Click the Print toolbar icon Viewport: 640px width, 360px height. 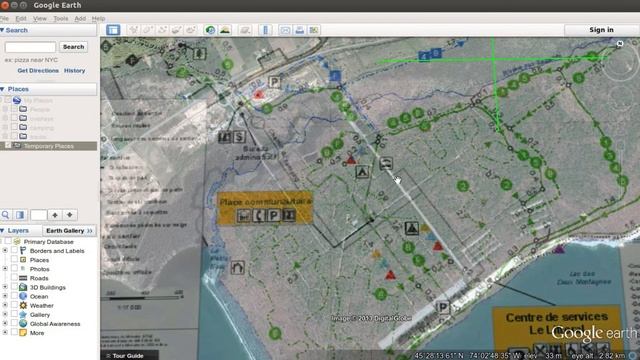[x=300, y=30]
